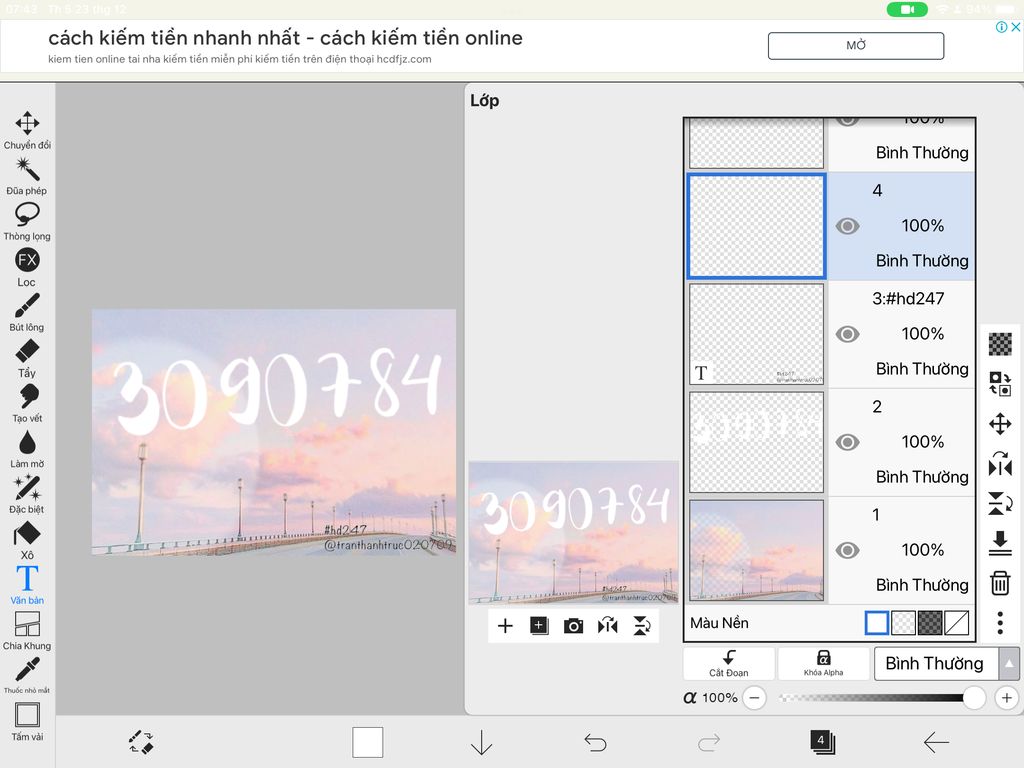
Task: Open the ad with MỞ button
Action: coord(856,46)
